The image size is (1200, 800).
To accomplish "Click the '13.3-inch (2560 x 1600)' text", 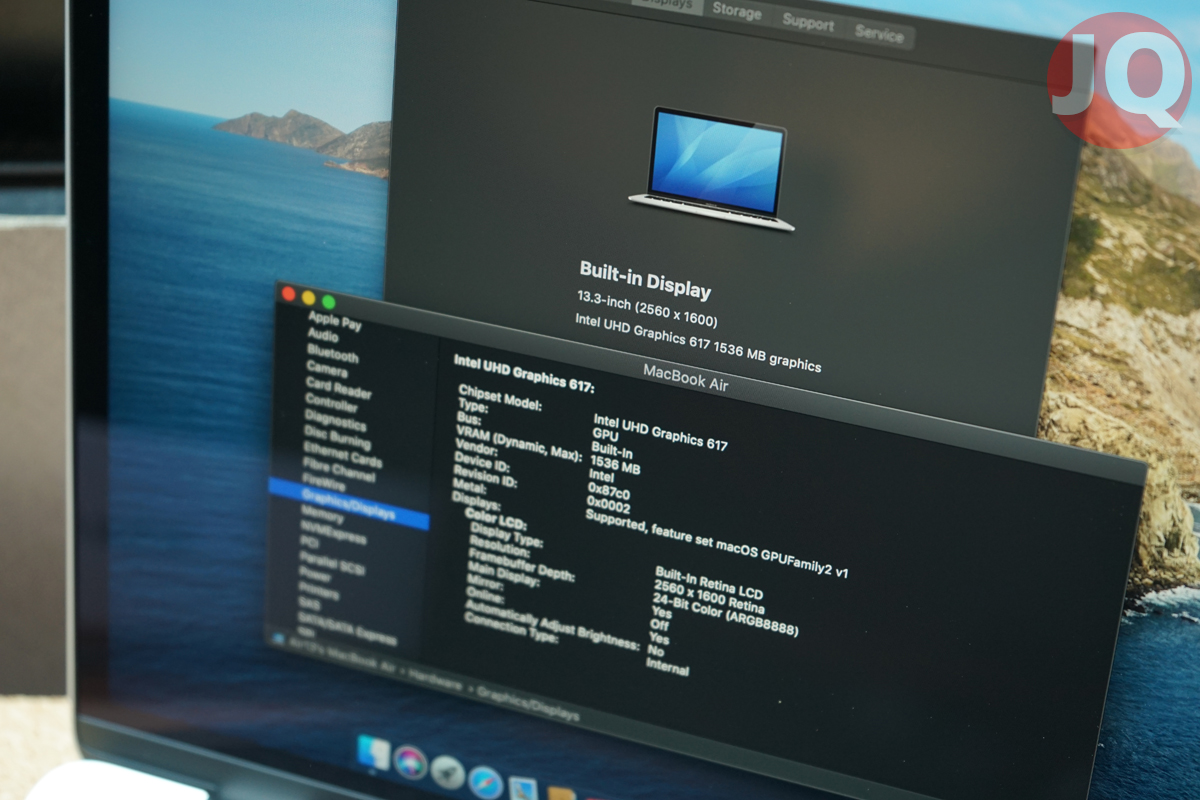I will click(x=647, y=309).
